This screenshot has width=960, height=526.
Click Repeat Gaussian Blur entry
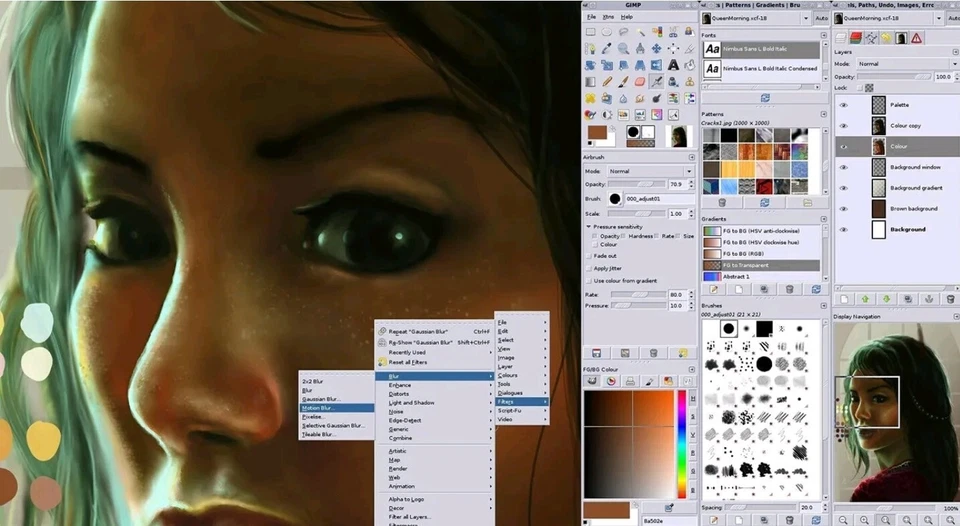434,331
